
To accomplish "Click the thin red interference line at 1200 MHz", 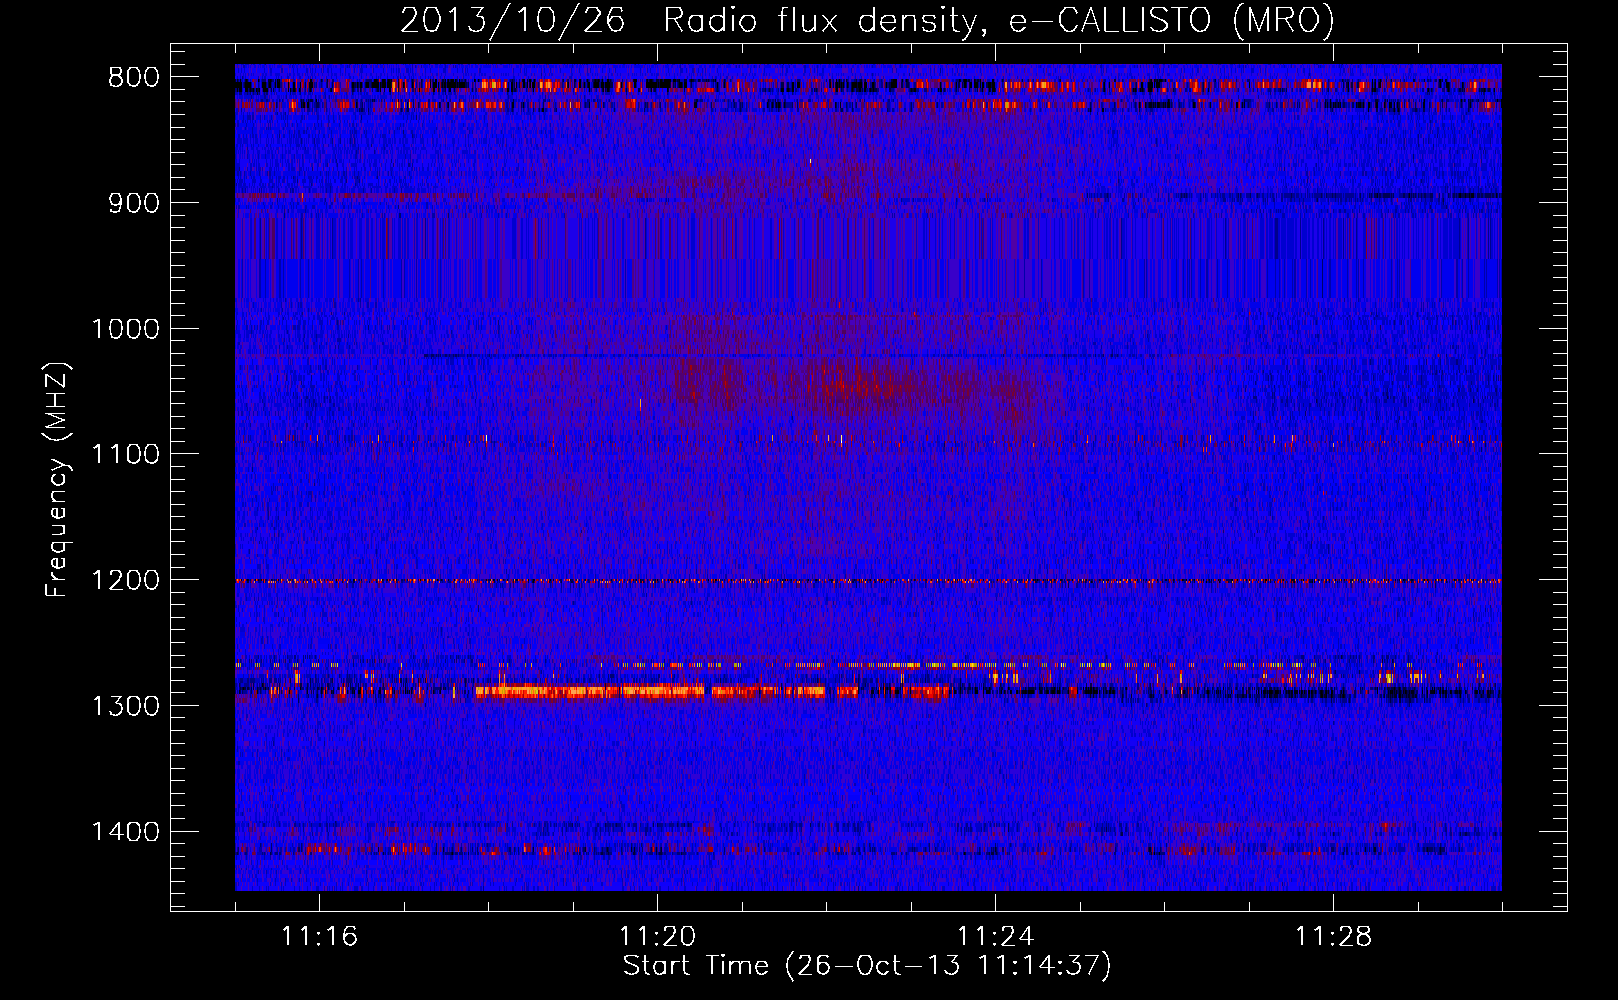I will 868,581.
